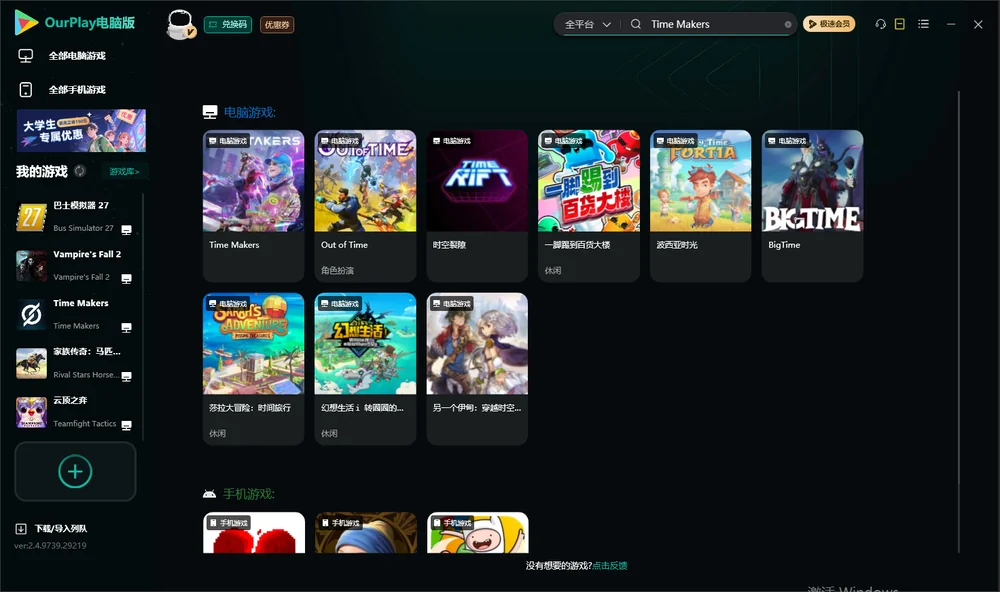Open the yellow bookmark panel icon
The width and height of the screenshot is (1000, 592).
[x=900, y=24]
